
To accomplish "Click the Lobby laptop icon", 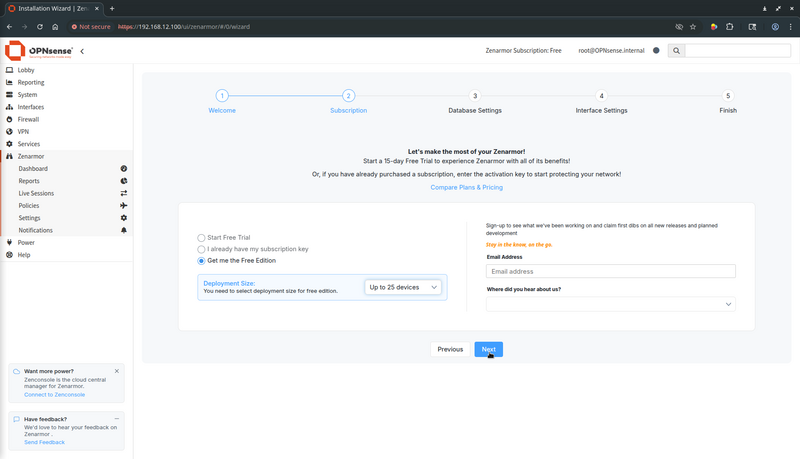I will 9,70.
